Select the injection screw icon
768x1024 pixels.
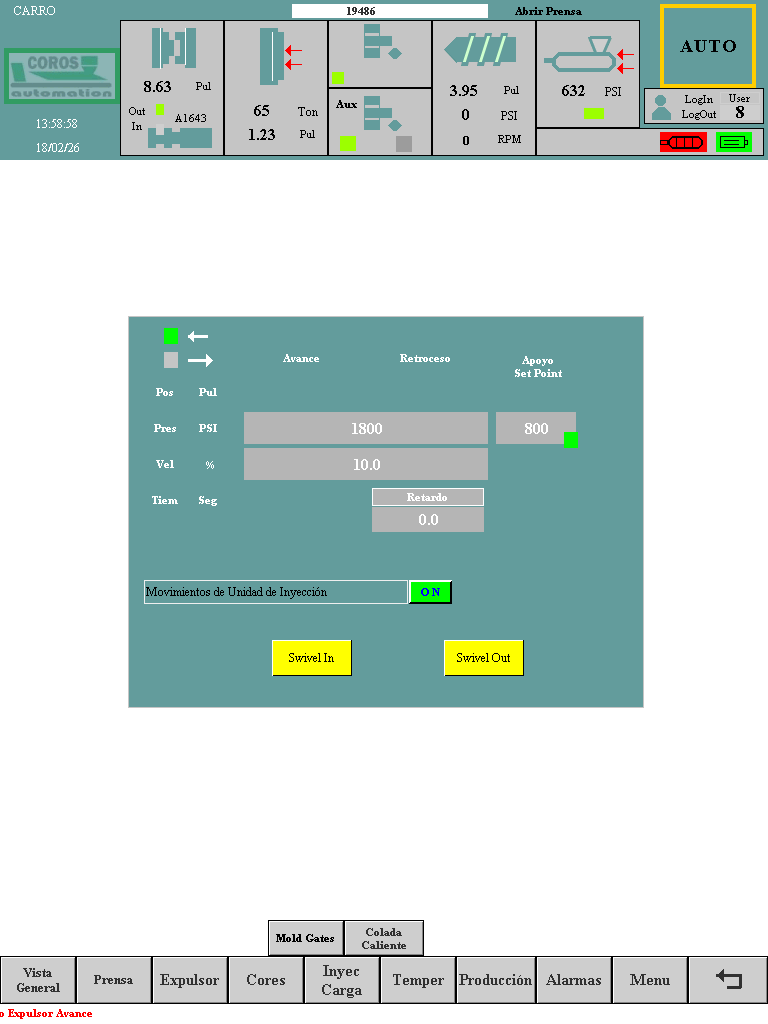pos(482,51)
